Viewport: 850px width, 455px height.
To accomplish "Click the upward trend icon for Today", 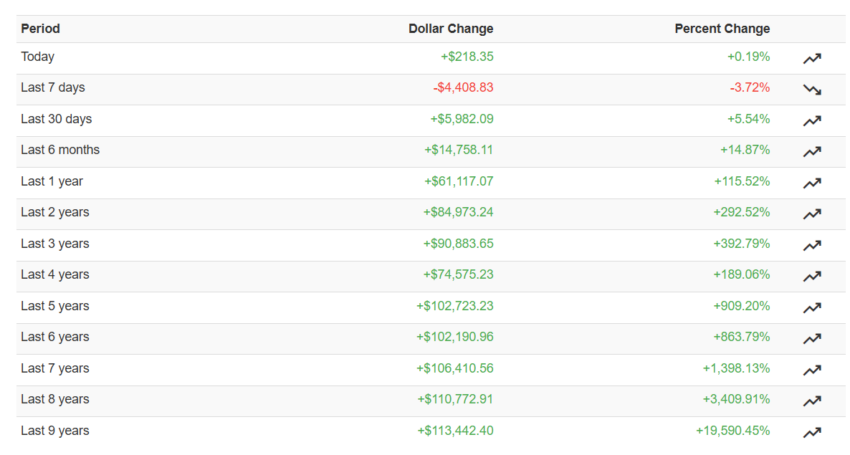I will [812, 58].
